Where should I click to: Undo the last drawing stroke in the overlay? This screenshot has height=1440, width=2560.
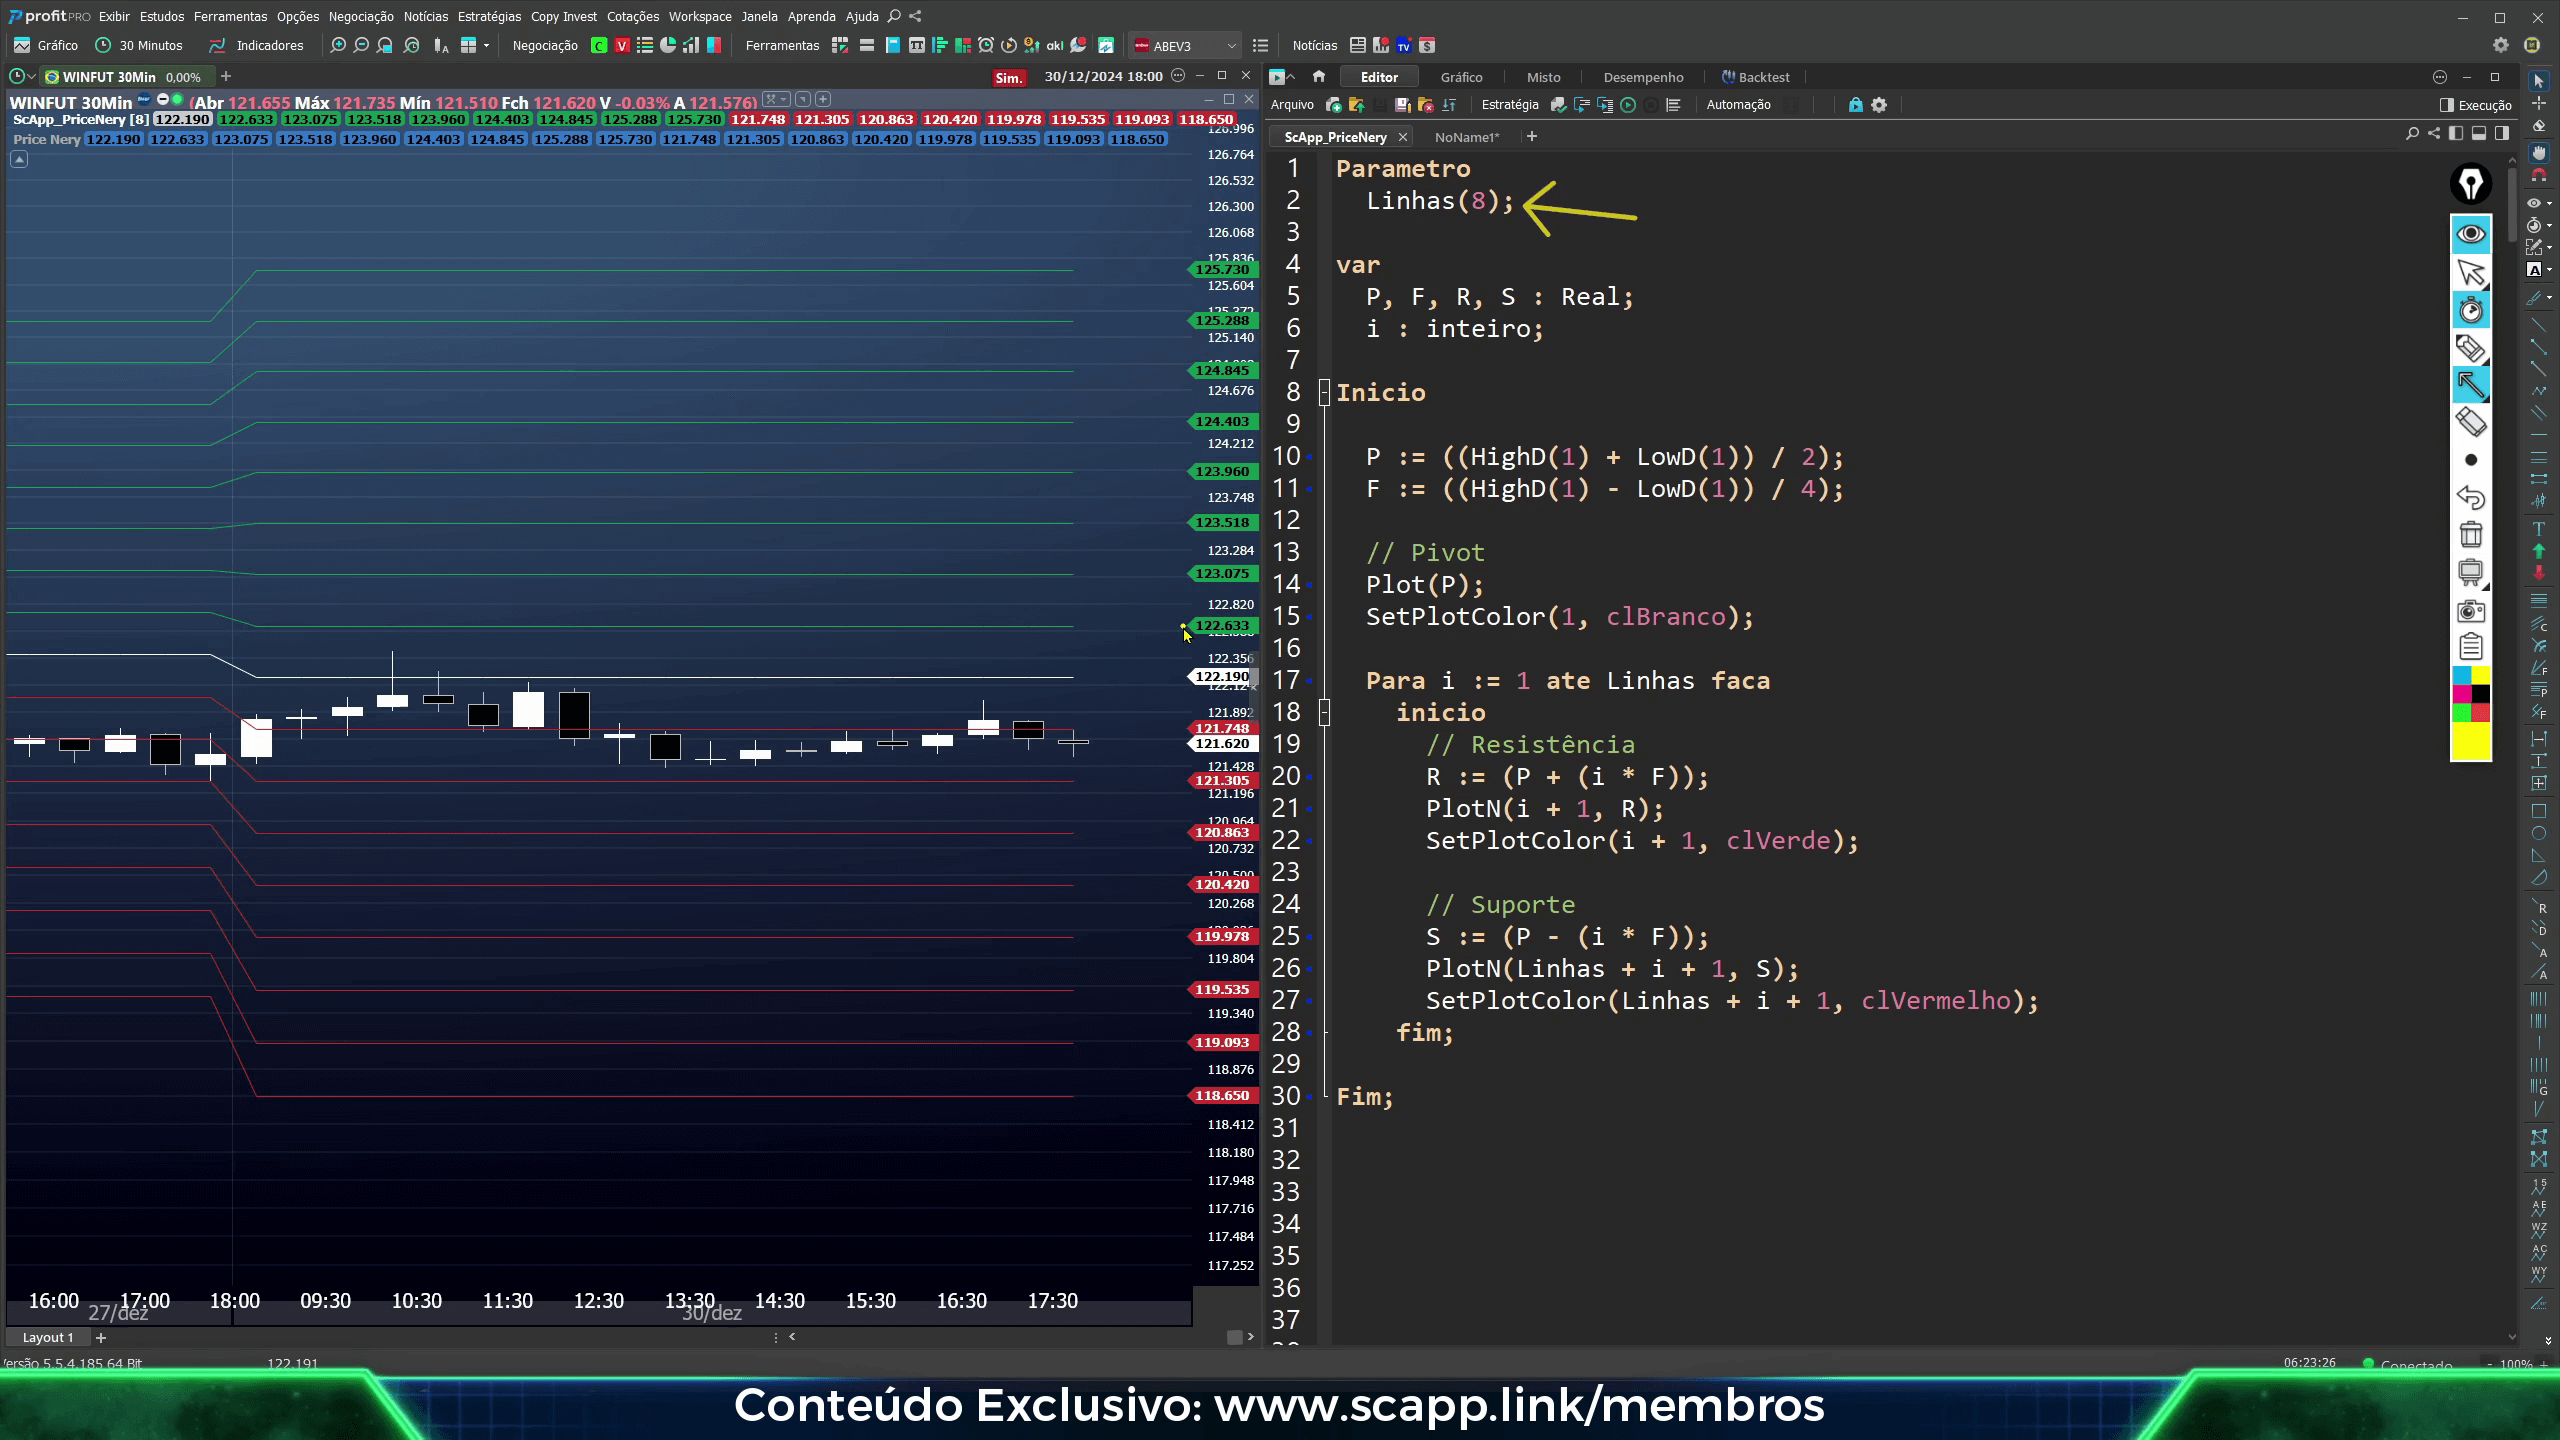pos(2471,497)
